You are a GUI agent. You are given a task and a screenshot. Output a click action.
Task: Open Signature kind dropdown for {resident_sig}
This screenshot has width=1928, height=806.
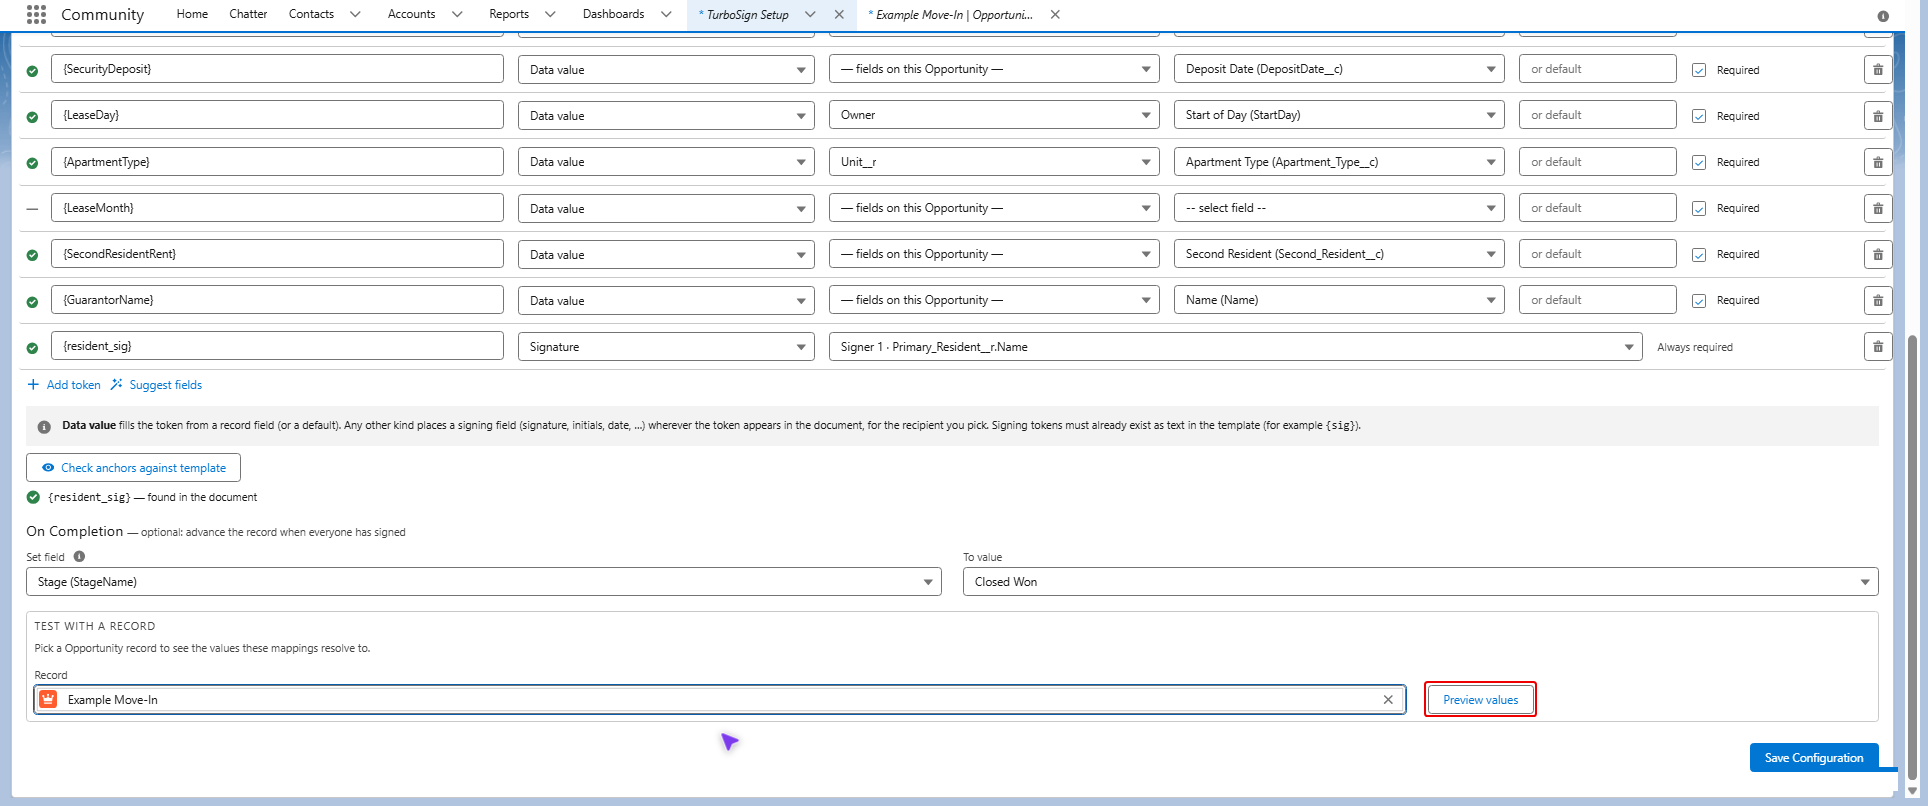pyautogui.click(x=666, y=347)
